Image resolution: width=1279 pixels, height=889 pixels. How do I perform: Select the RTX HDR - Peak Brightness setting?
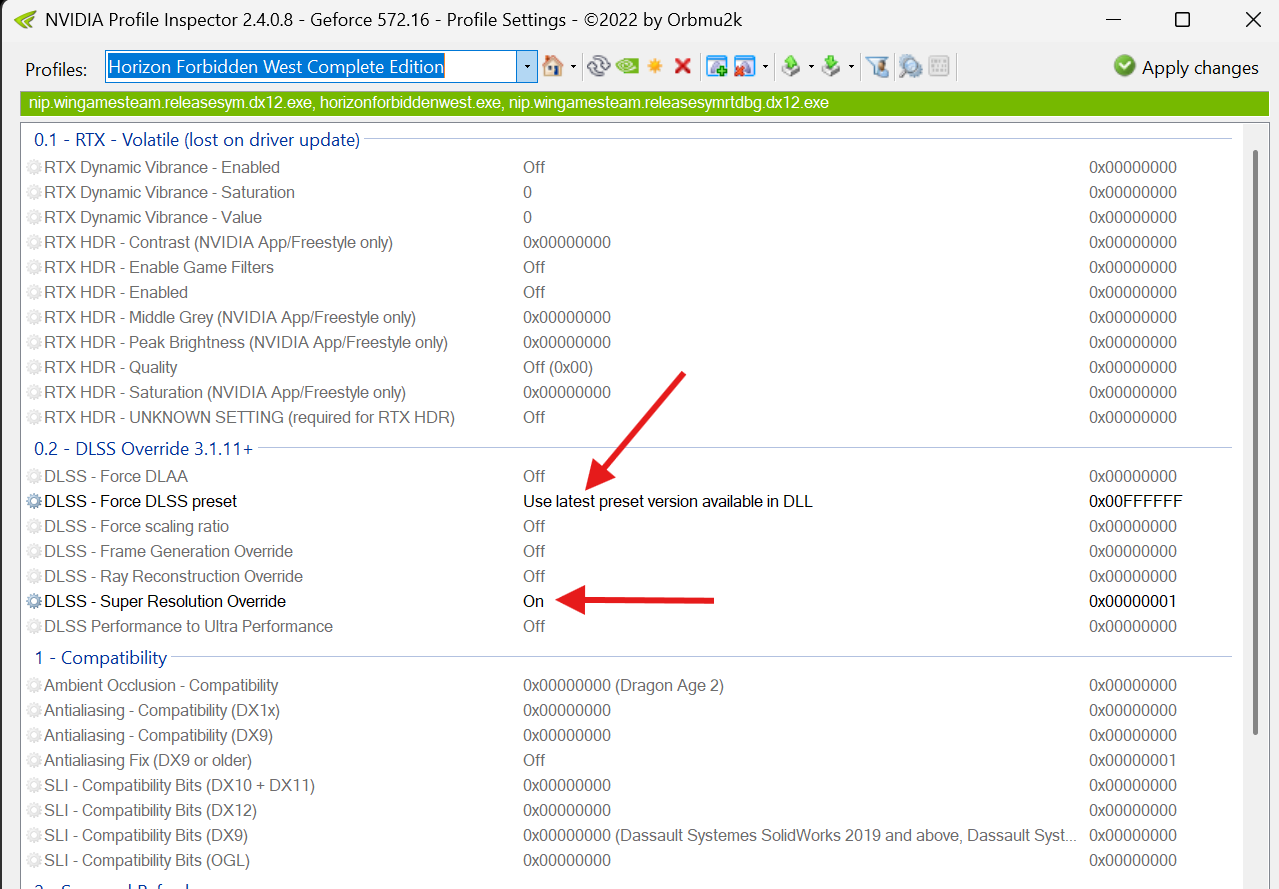(246, 342)
